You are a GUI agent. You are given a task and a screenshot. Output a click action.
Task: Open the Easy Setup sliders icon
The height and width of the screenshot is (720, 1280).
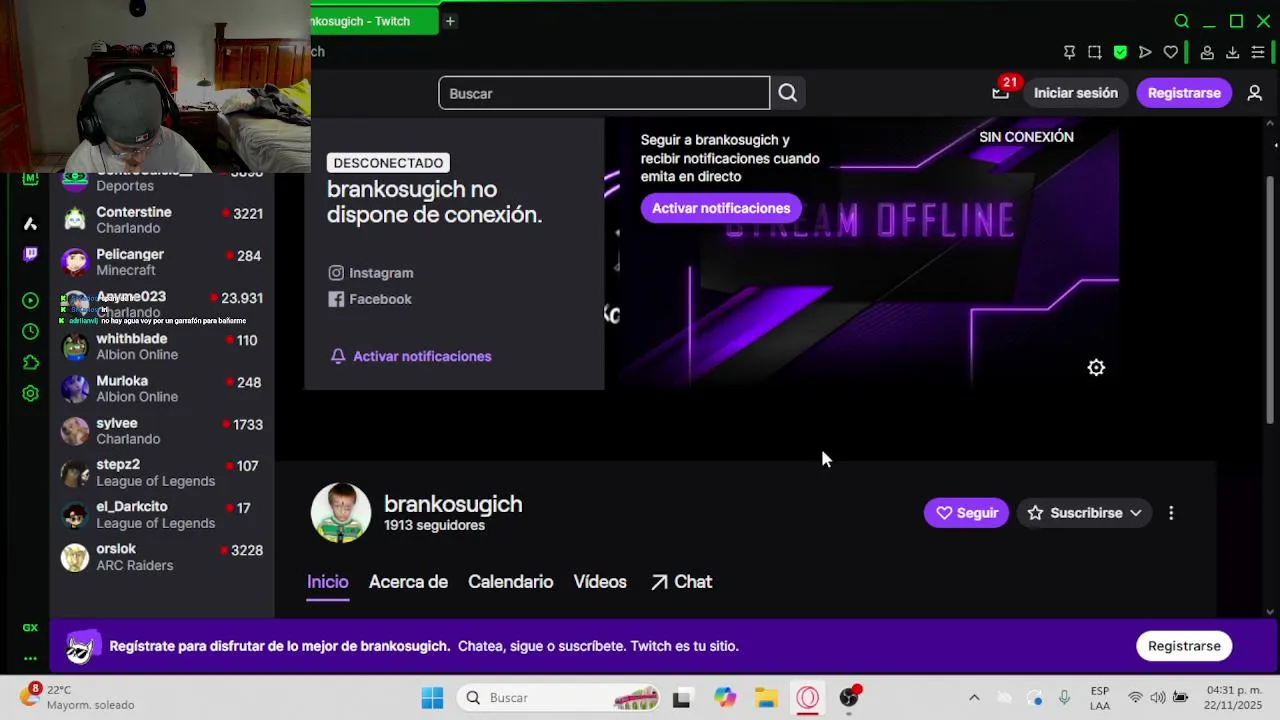click(1258, 52)
